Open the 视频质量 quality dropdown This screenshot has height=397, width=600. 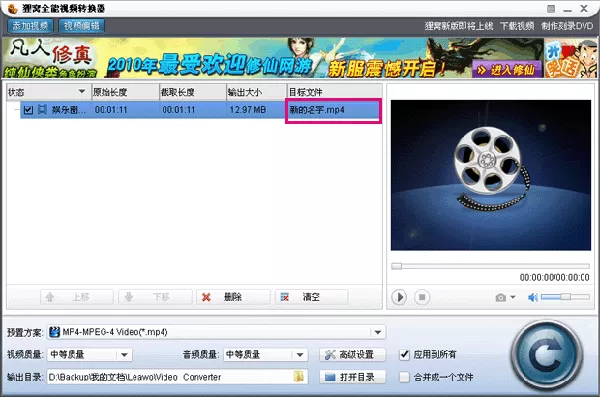[x=90, y=355]
